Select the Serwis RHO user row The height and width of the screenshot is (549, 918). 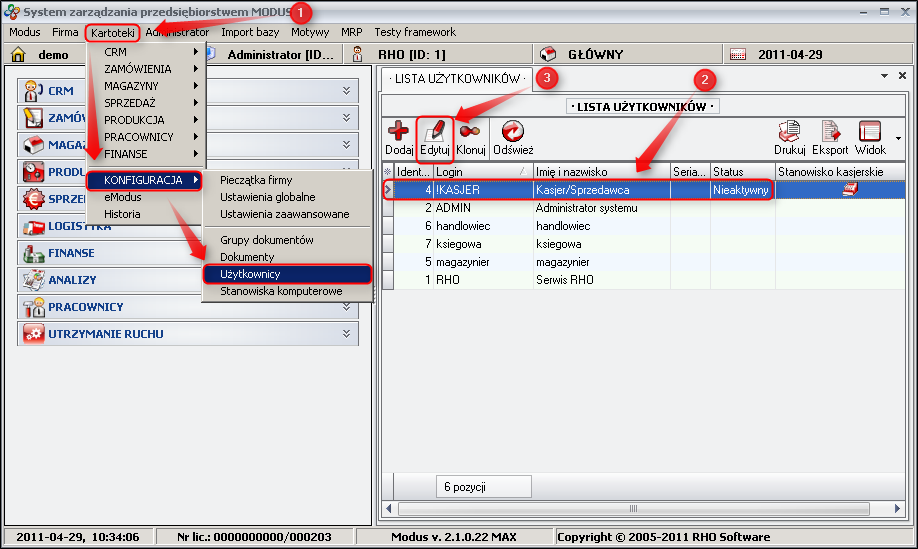644,280
